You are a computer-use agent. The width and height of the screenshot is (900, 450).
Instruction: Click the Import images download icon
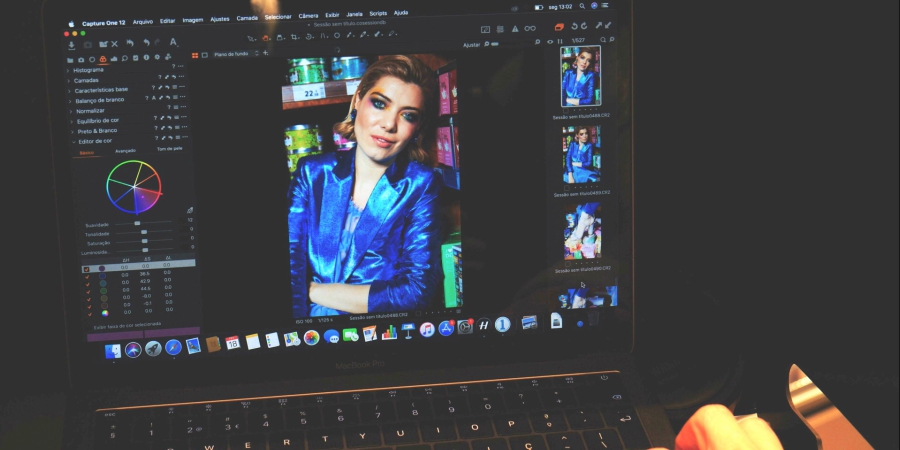point(72,45)
